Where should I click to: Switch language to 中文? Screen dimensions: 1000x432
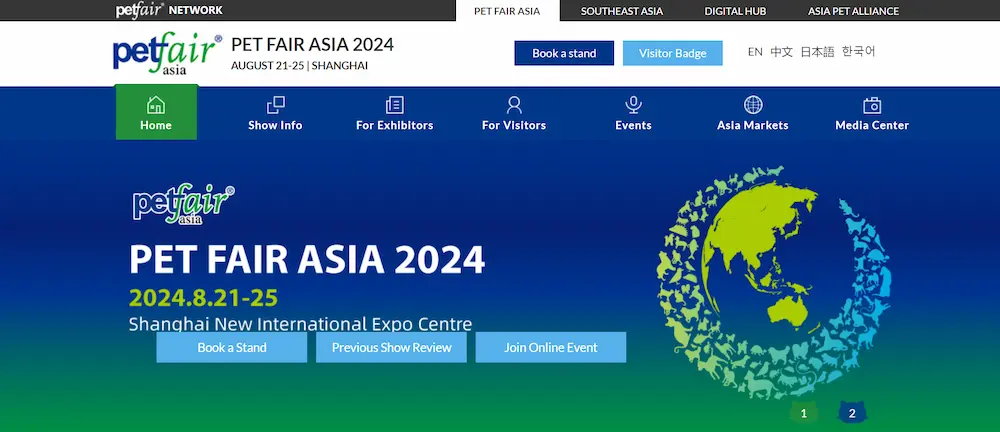point(781,52)
